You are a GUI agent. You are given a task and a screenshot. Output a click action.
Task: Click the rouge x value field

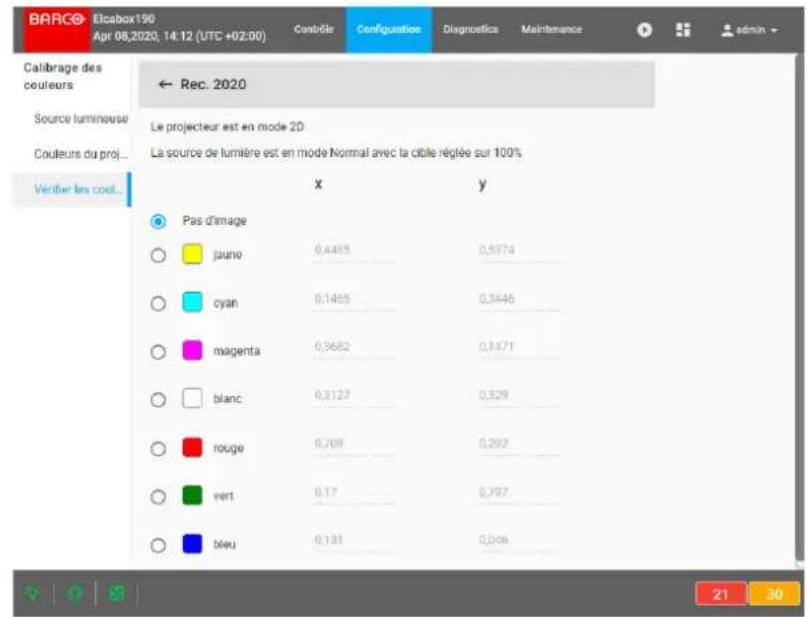click(x=355, y=444)
